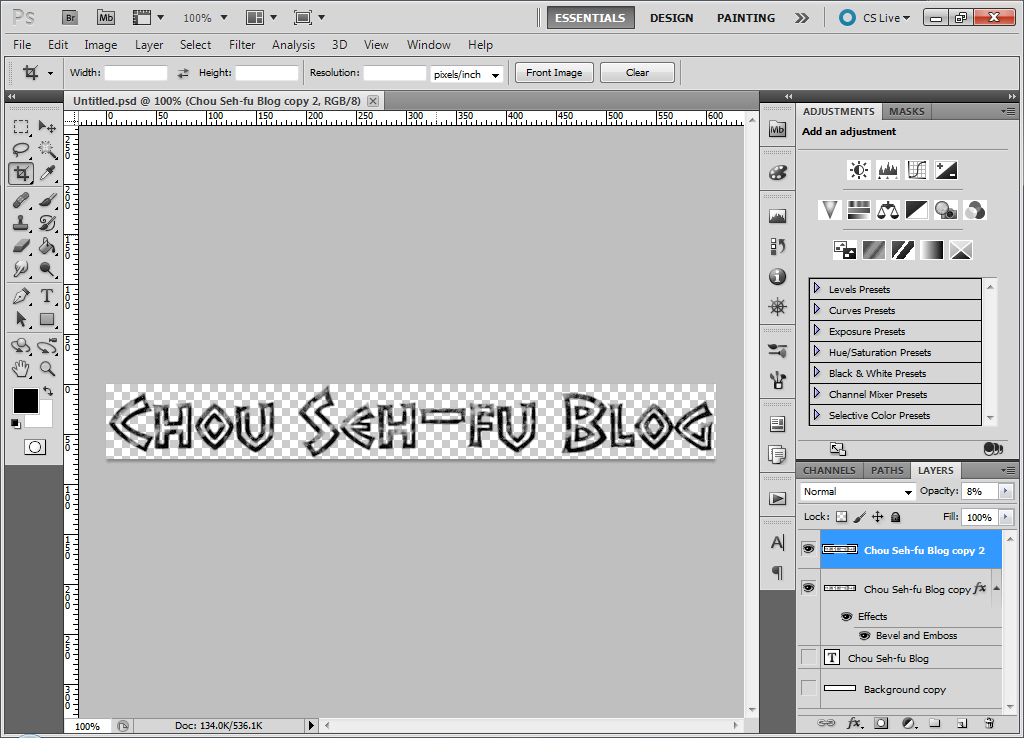This screenshot has width=1024, height=738.
Task: Select the Paint Bucket tool
Action: tap(47, 246)
